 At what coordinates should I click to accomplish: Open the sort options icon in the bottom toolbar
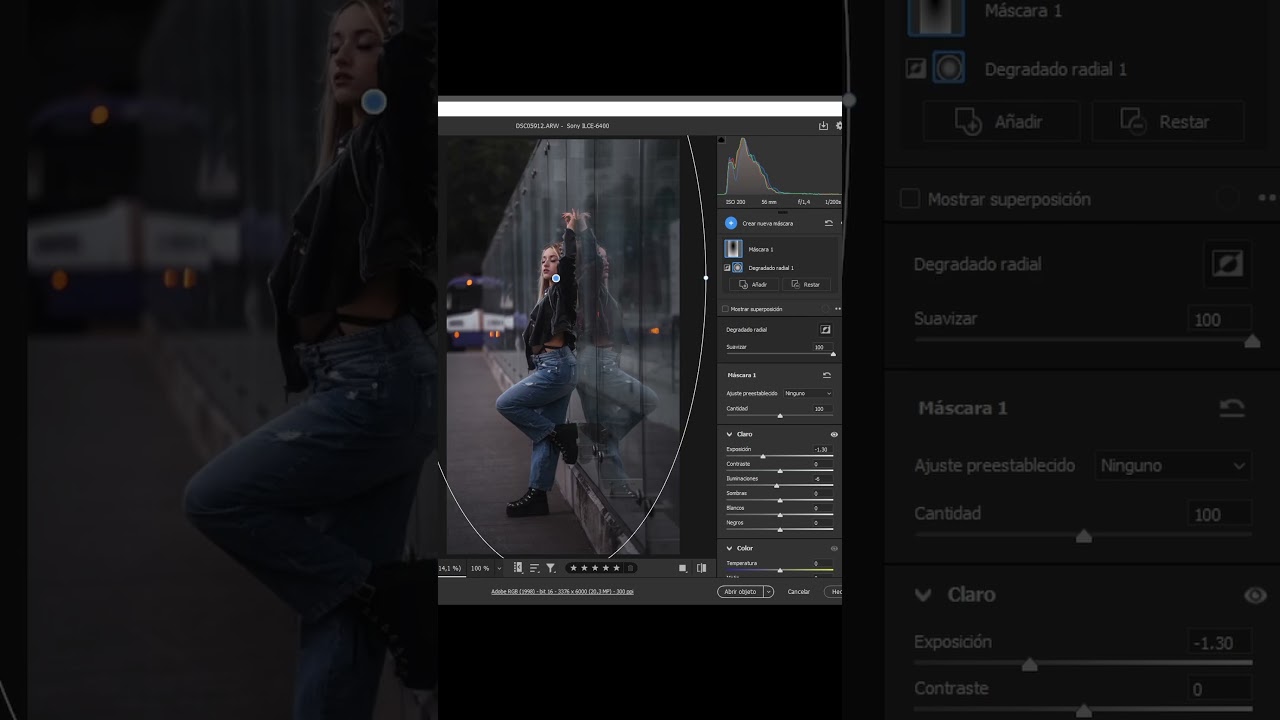point(534,568)
